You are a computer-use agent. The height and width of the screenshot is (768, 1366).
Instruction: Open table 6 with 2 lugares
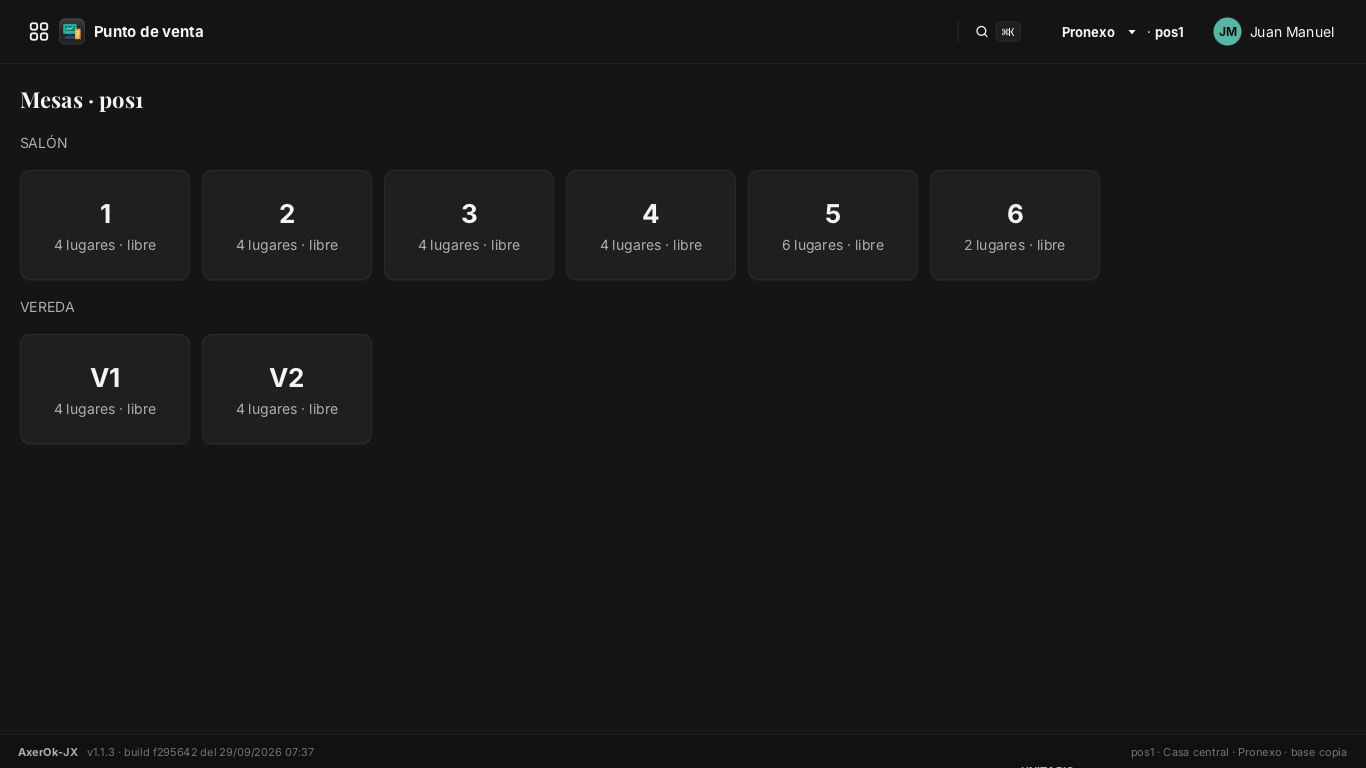click(1015, 225)
